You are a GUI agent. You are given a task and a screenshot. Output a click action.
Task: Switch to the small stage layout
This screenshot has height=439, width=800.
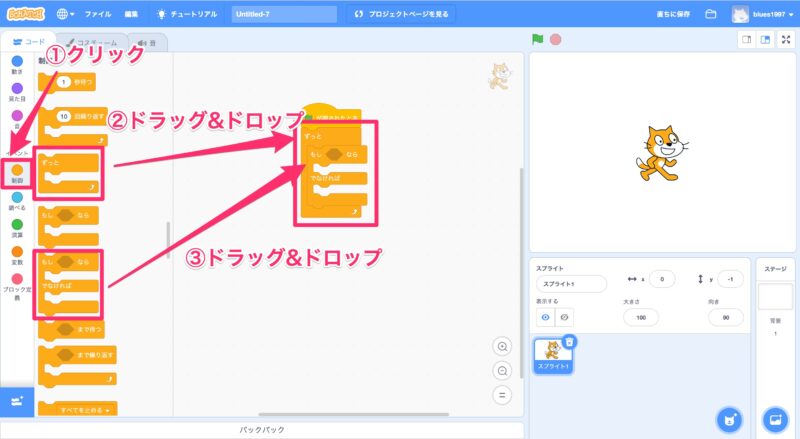coord(746,40)
